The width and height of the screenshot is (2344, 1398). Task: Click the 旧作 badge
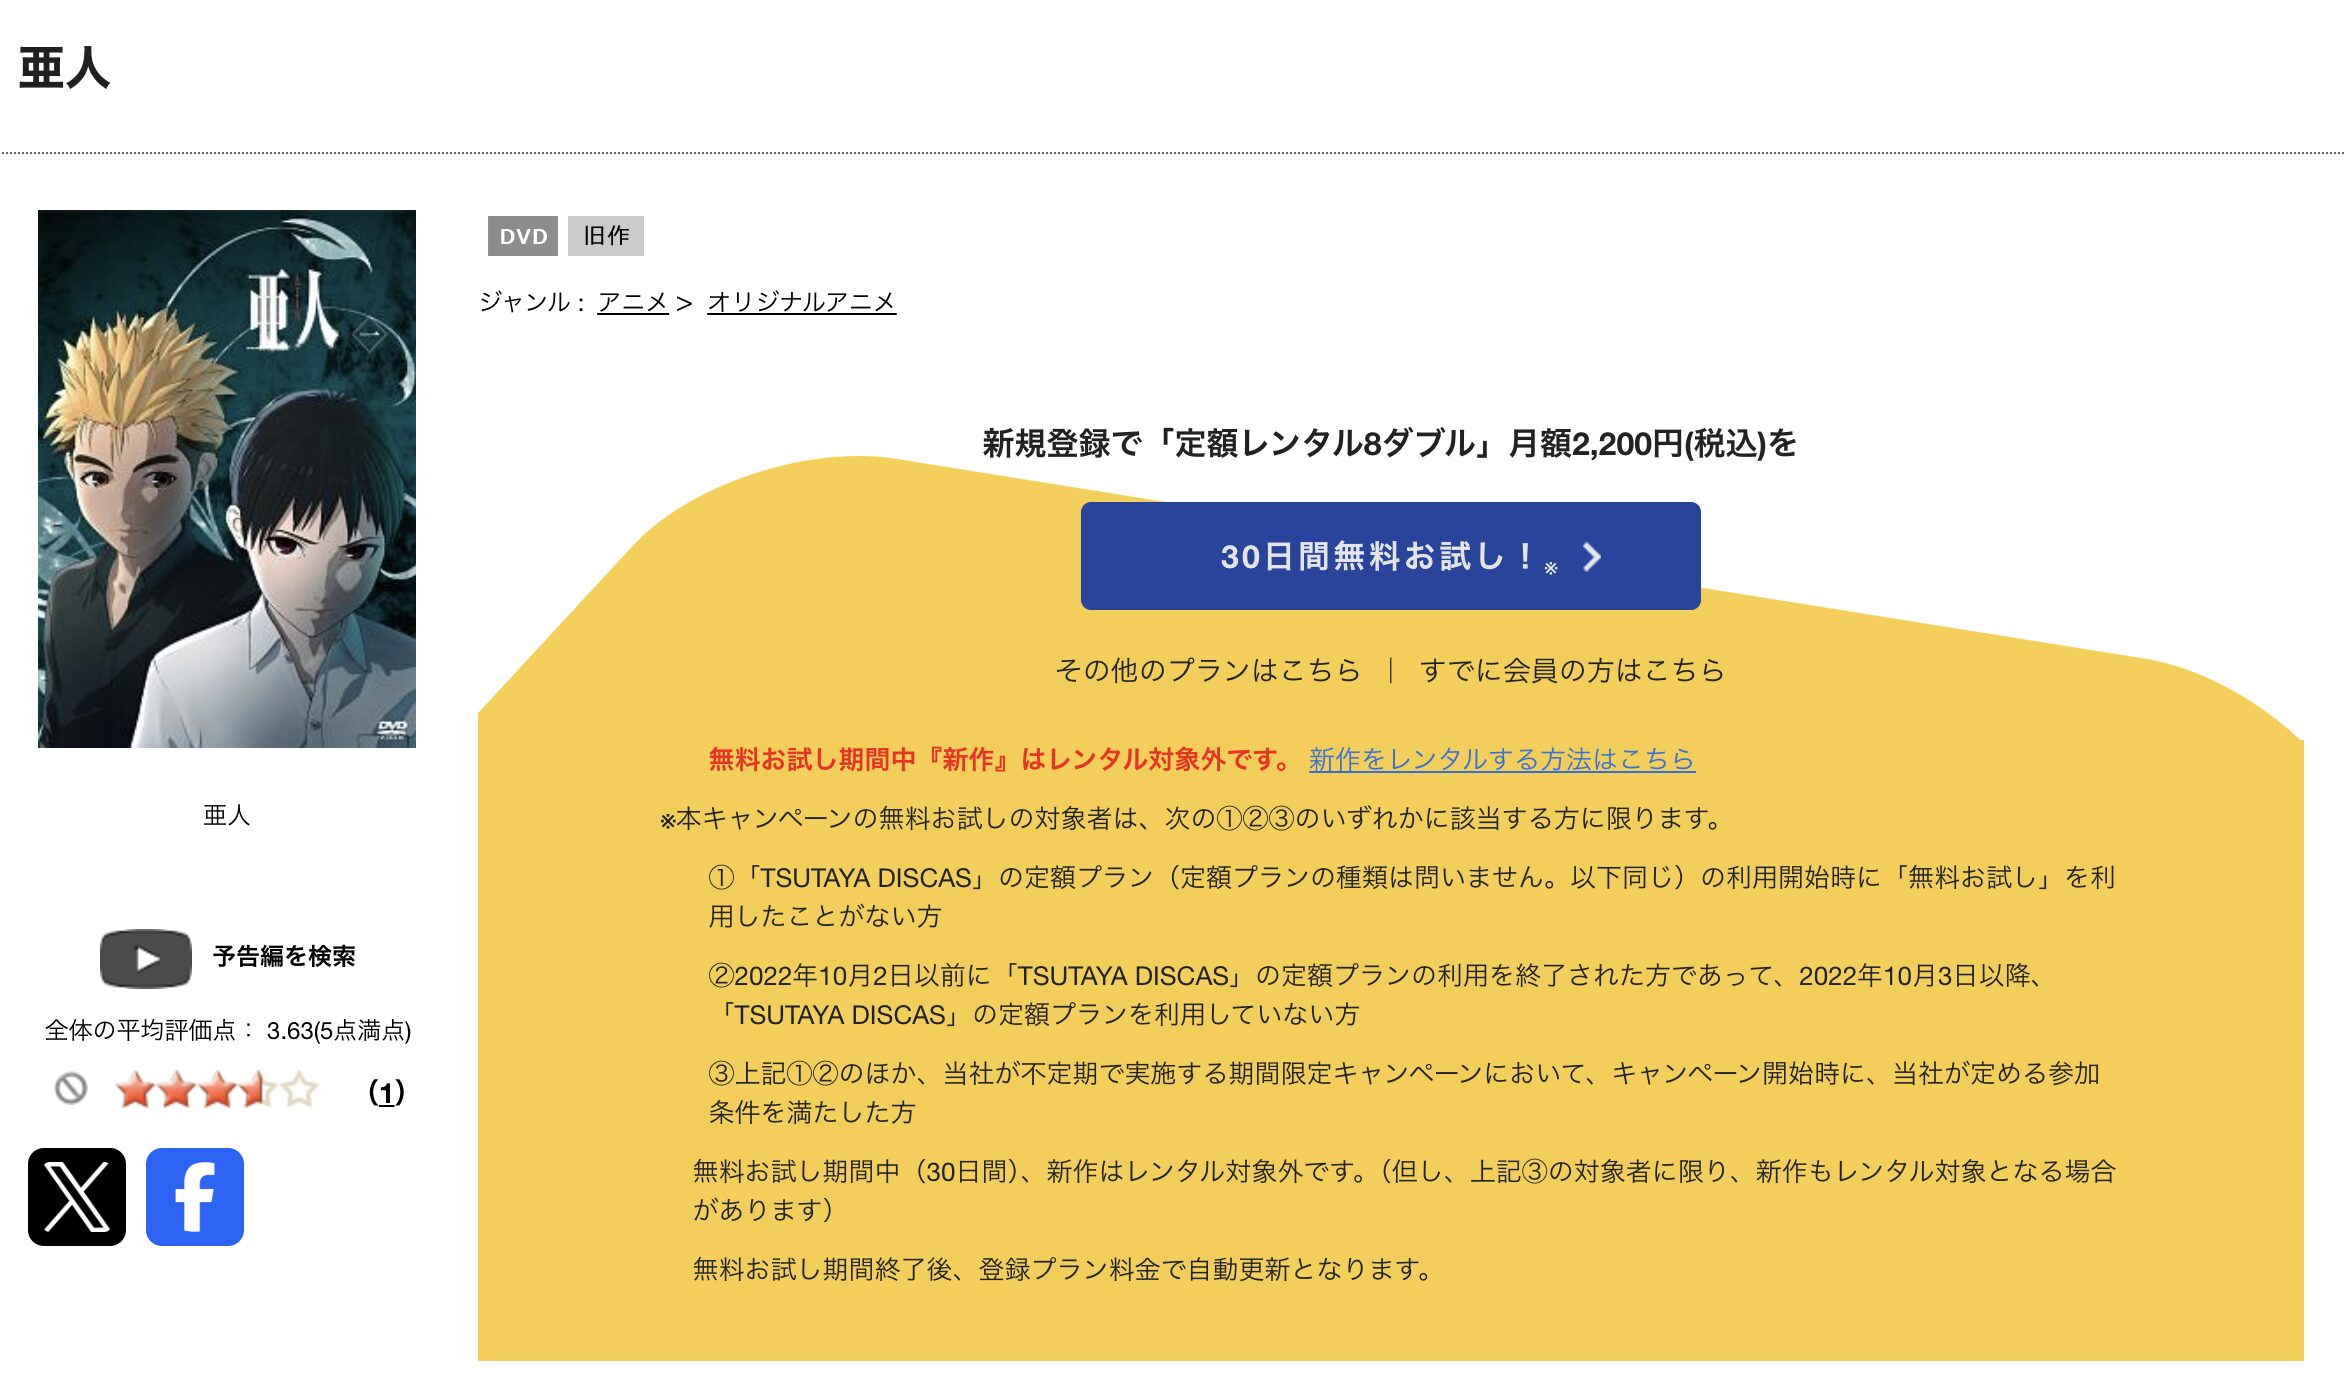point(606,236)
